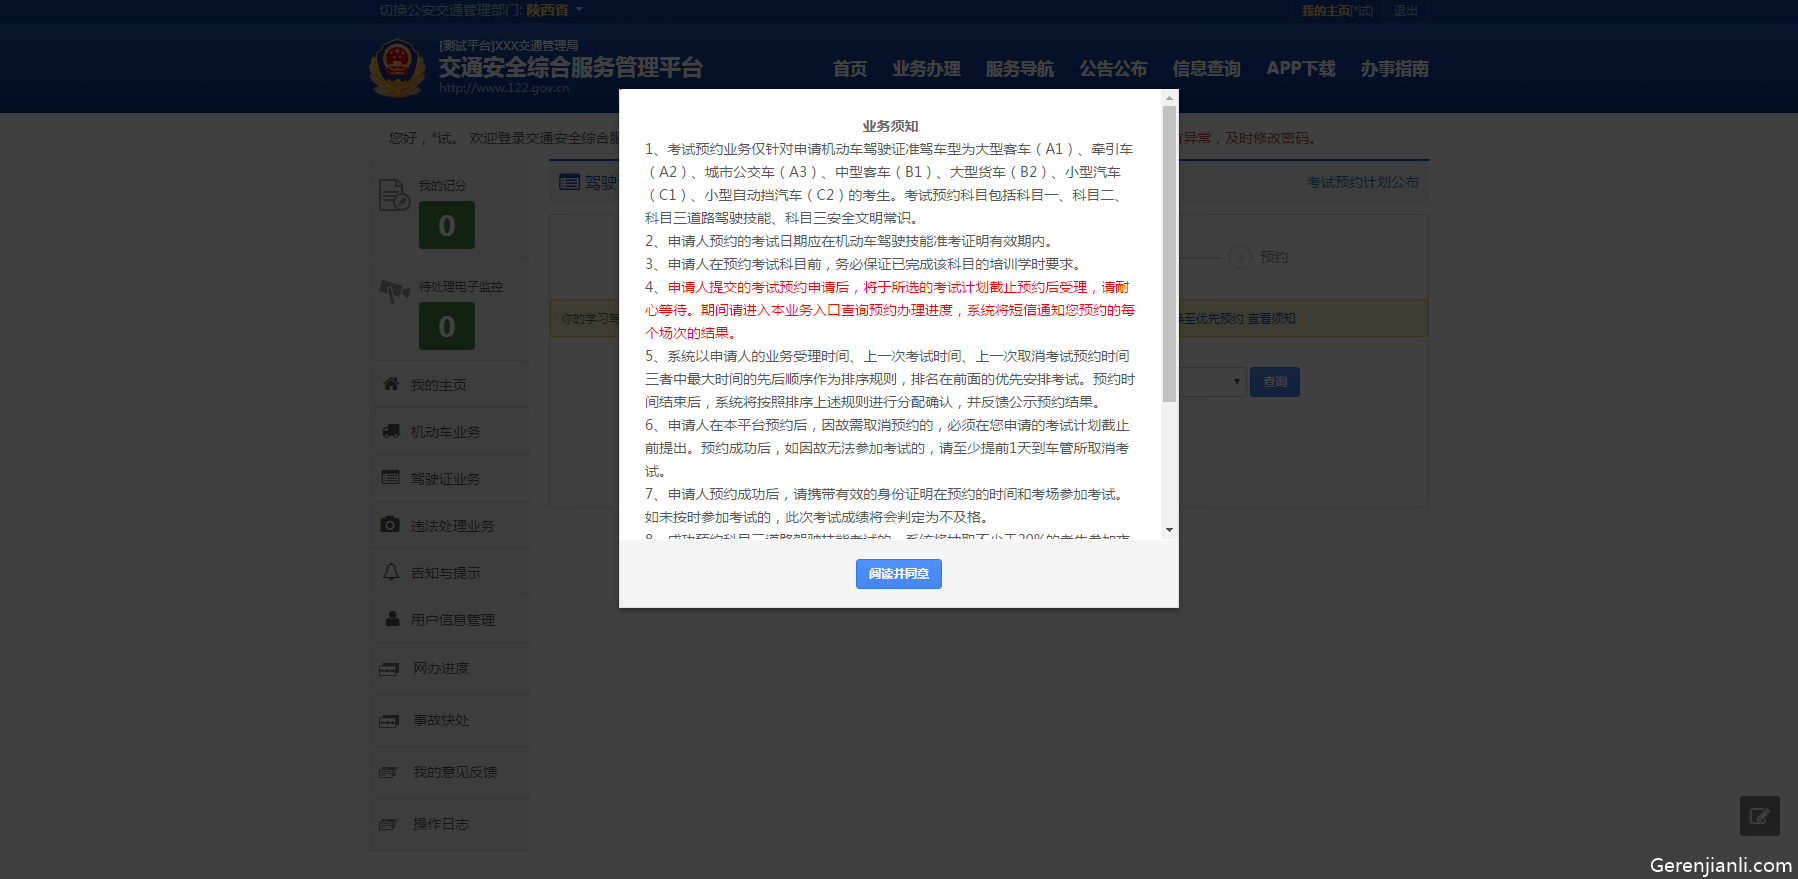Image resolution: width=1798 pixels, height=879 pixels.
Task: Open the 服务导航 nav menu
Action: coord(1019,69)
